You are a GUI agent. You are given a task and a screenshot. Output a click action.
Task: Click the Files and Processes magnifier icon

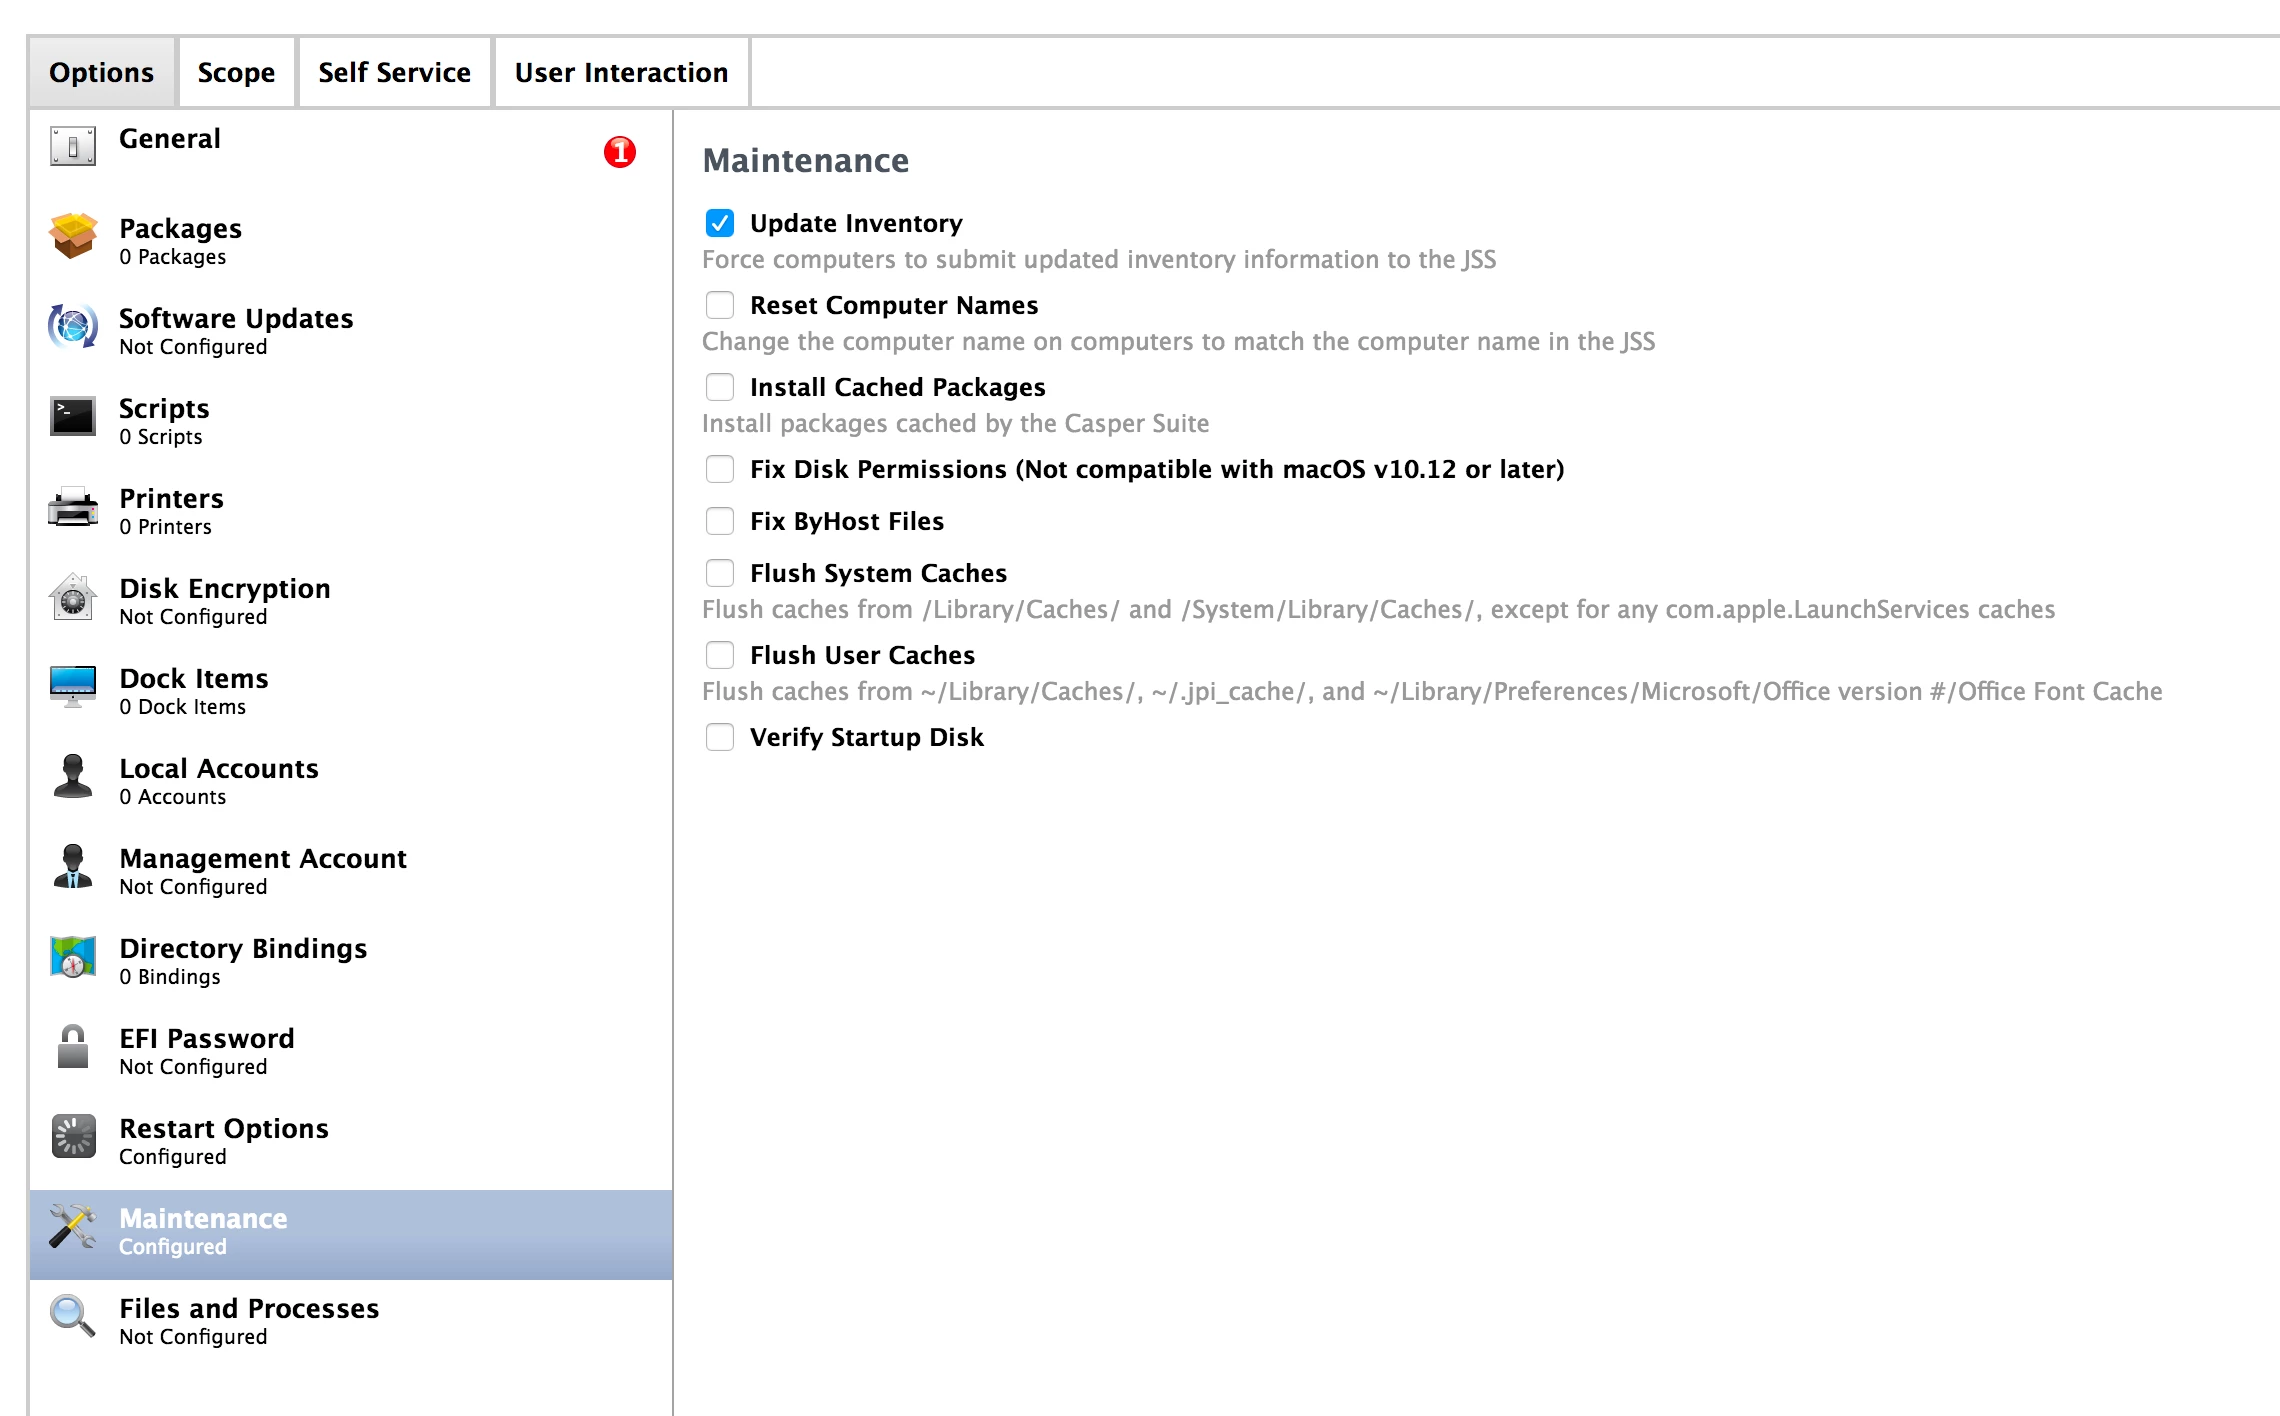pyautogui.click(x=73, y=1317)
